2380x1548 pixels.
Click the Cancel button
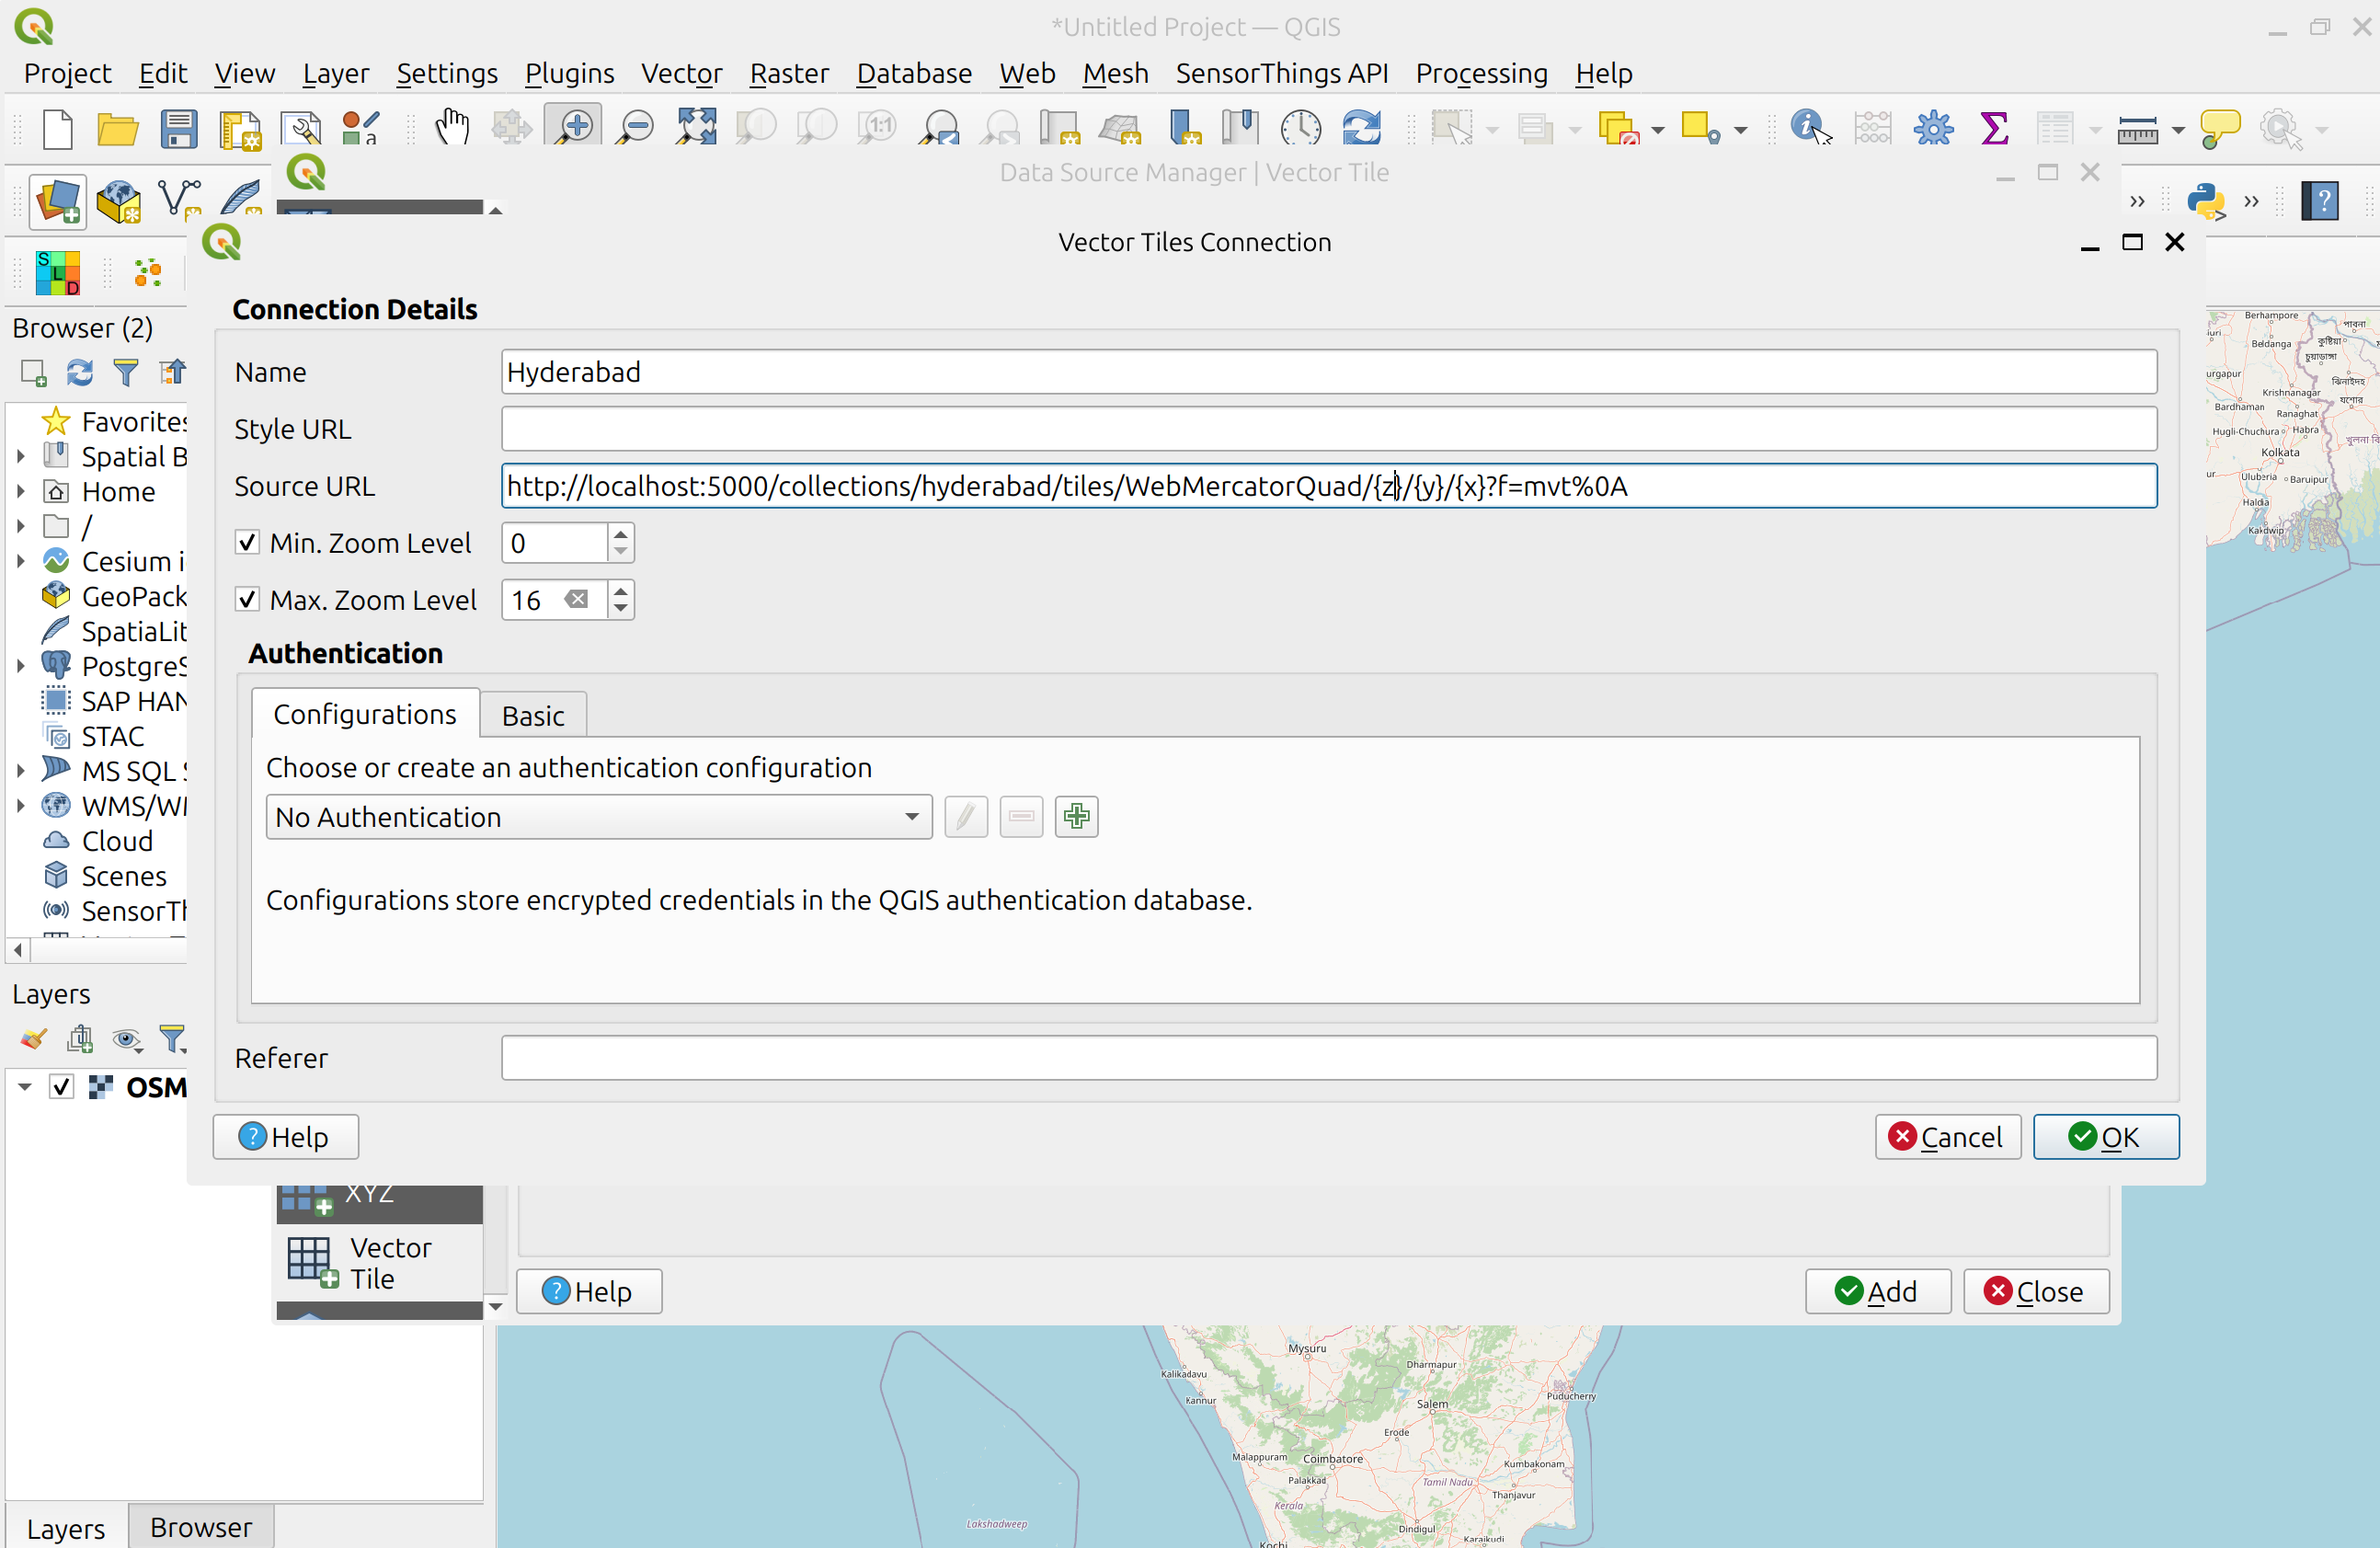(1947, 1137)
